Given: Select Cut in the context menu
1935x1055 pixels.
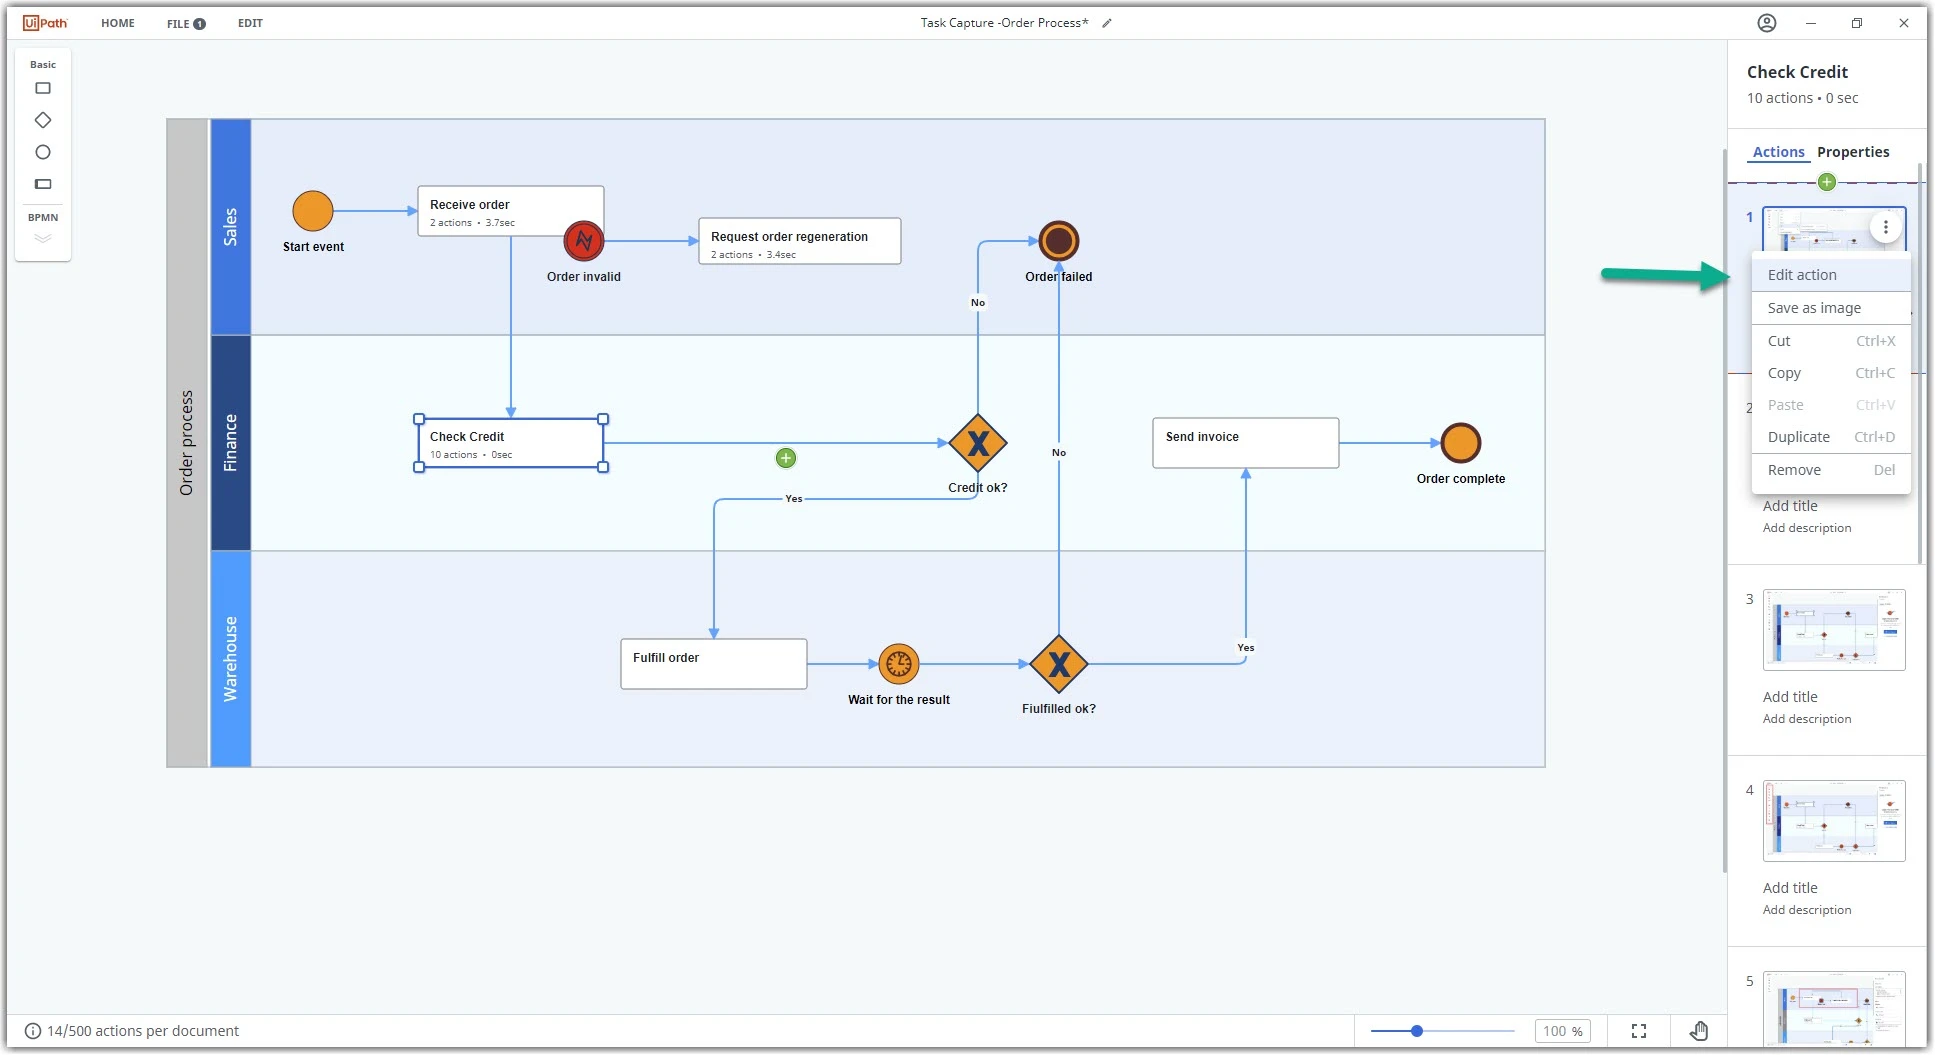Looking at the screenshot, I should (1831, 341).
